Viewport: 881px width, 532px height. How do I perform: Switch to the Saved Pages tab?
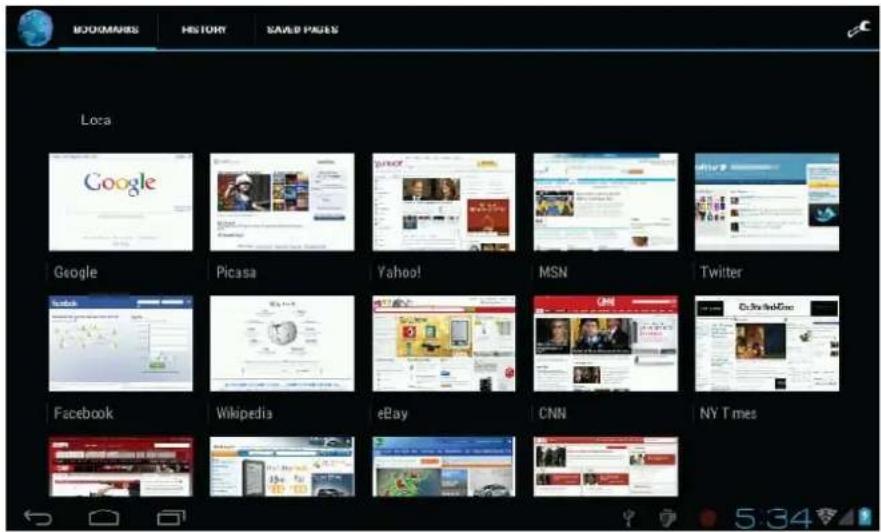click(x=302, y=29)
